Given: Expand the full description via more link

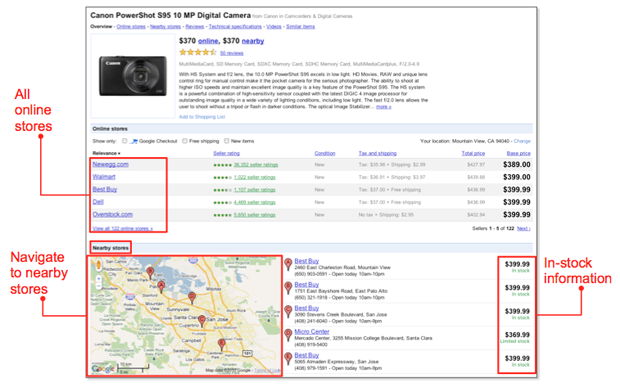Looking at the screenshot, I should point(384,107).
